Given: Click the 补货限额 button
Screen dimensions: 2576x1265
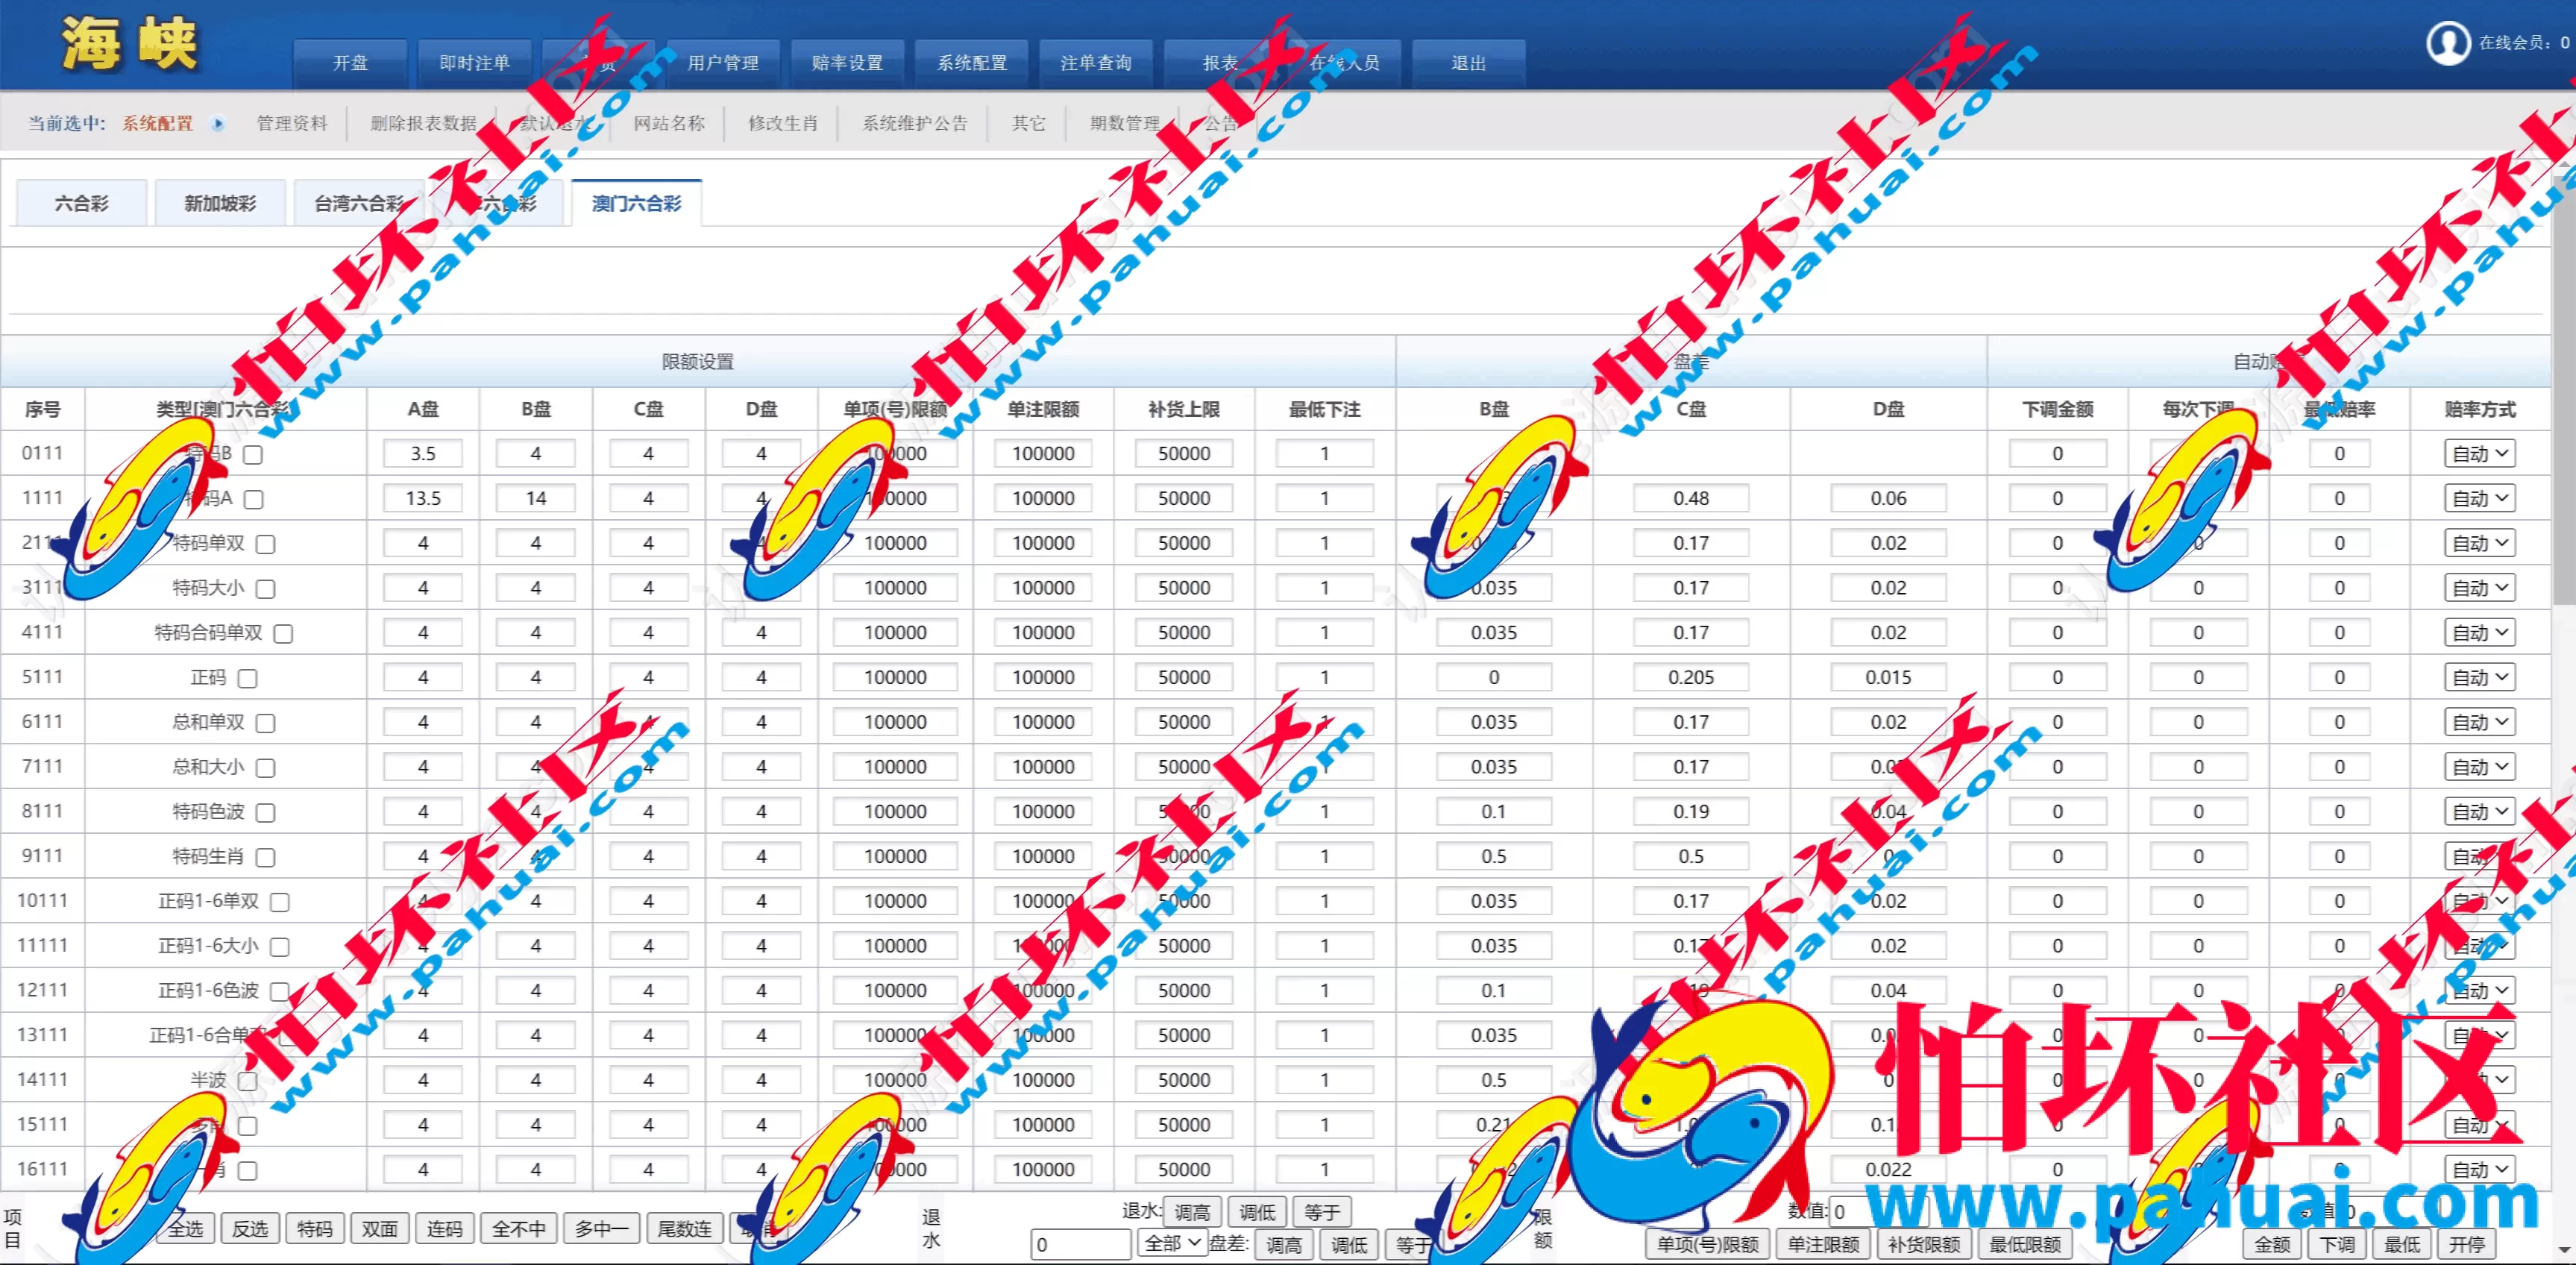Looking at the screenshot, I should coord(1924,1245).
